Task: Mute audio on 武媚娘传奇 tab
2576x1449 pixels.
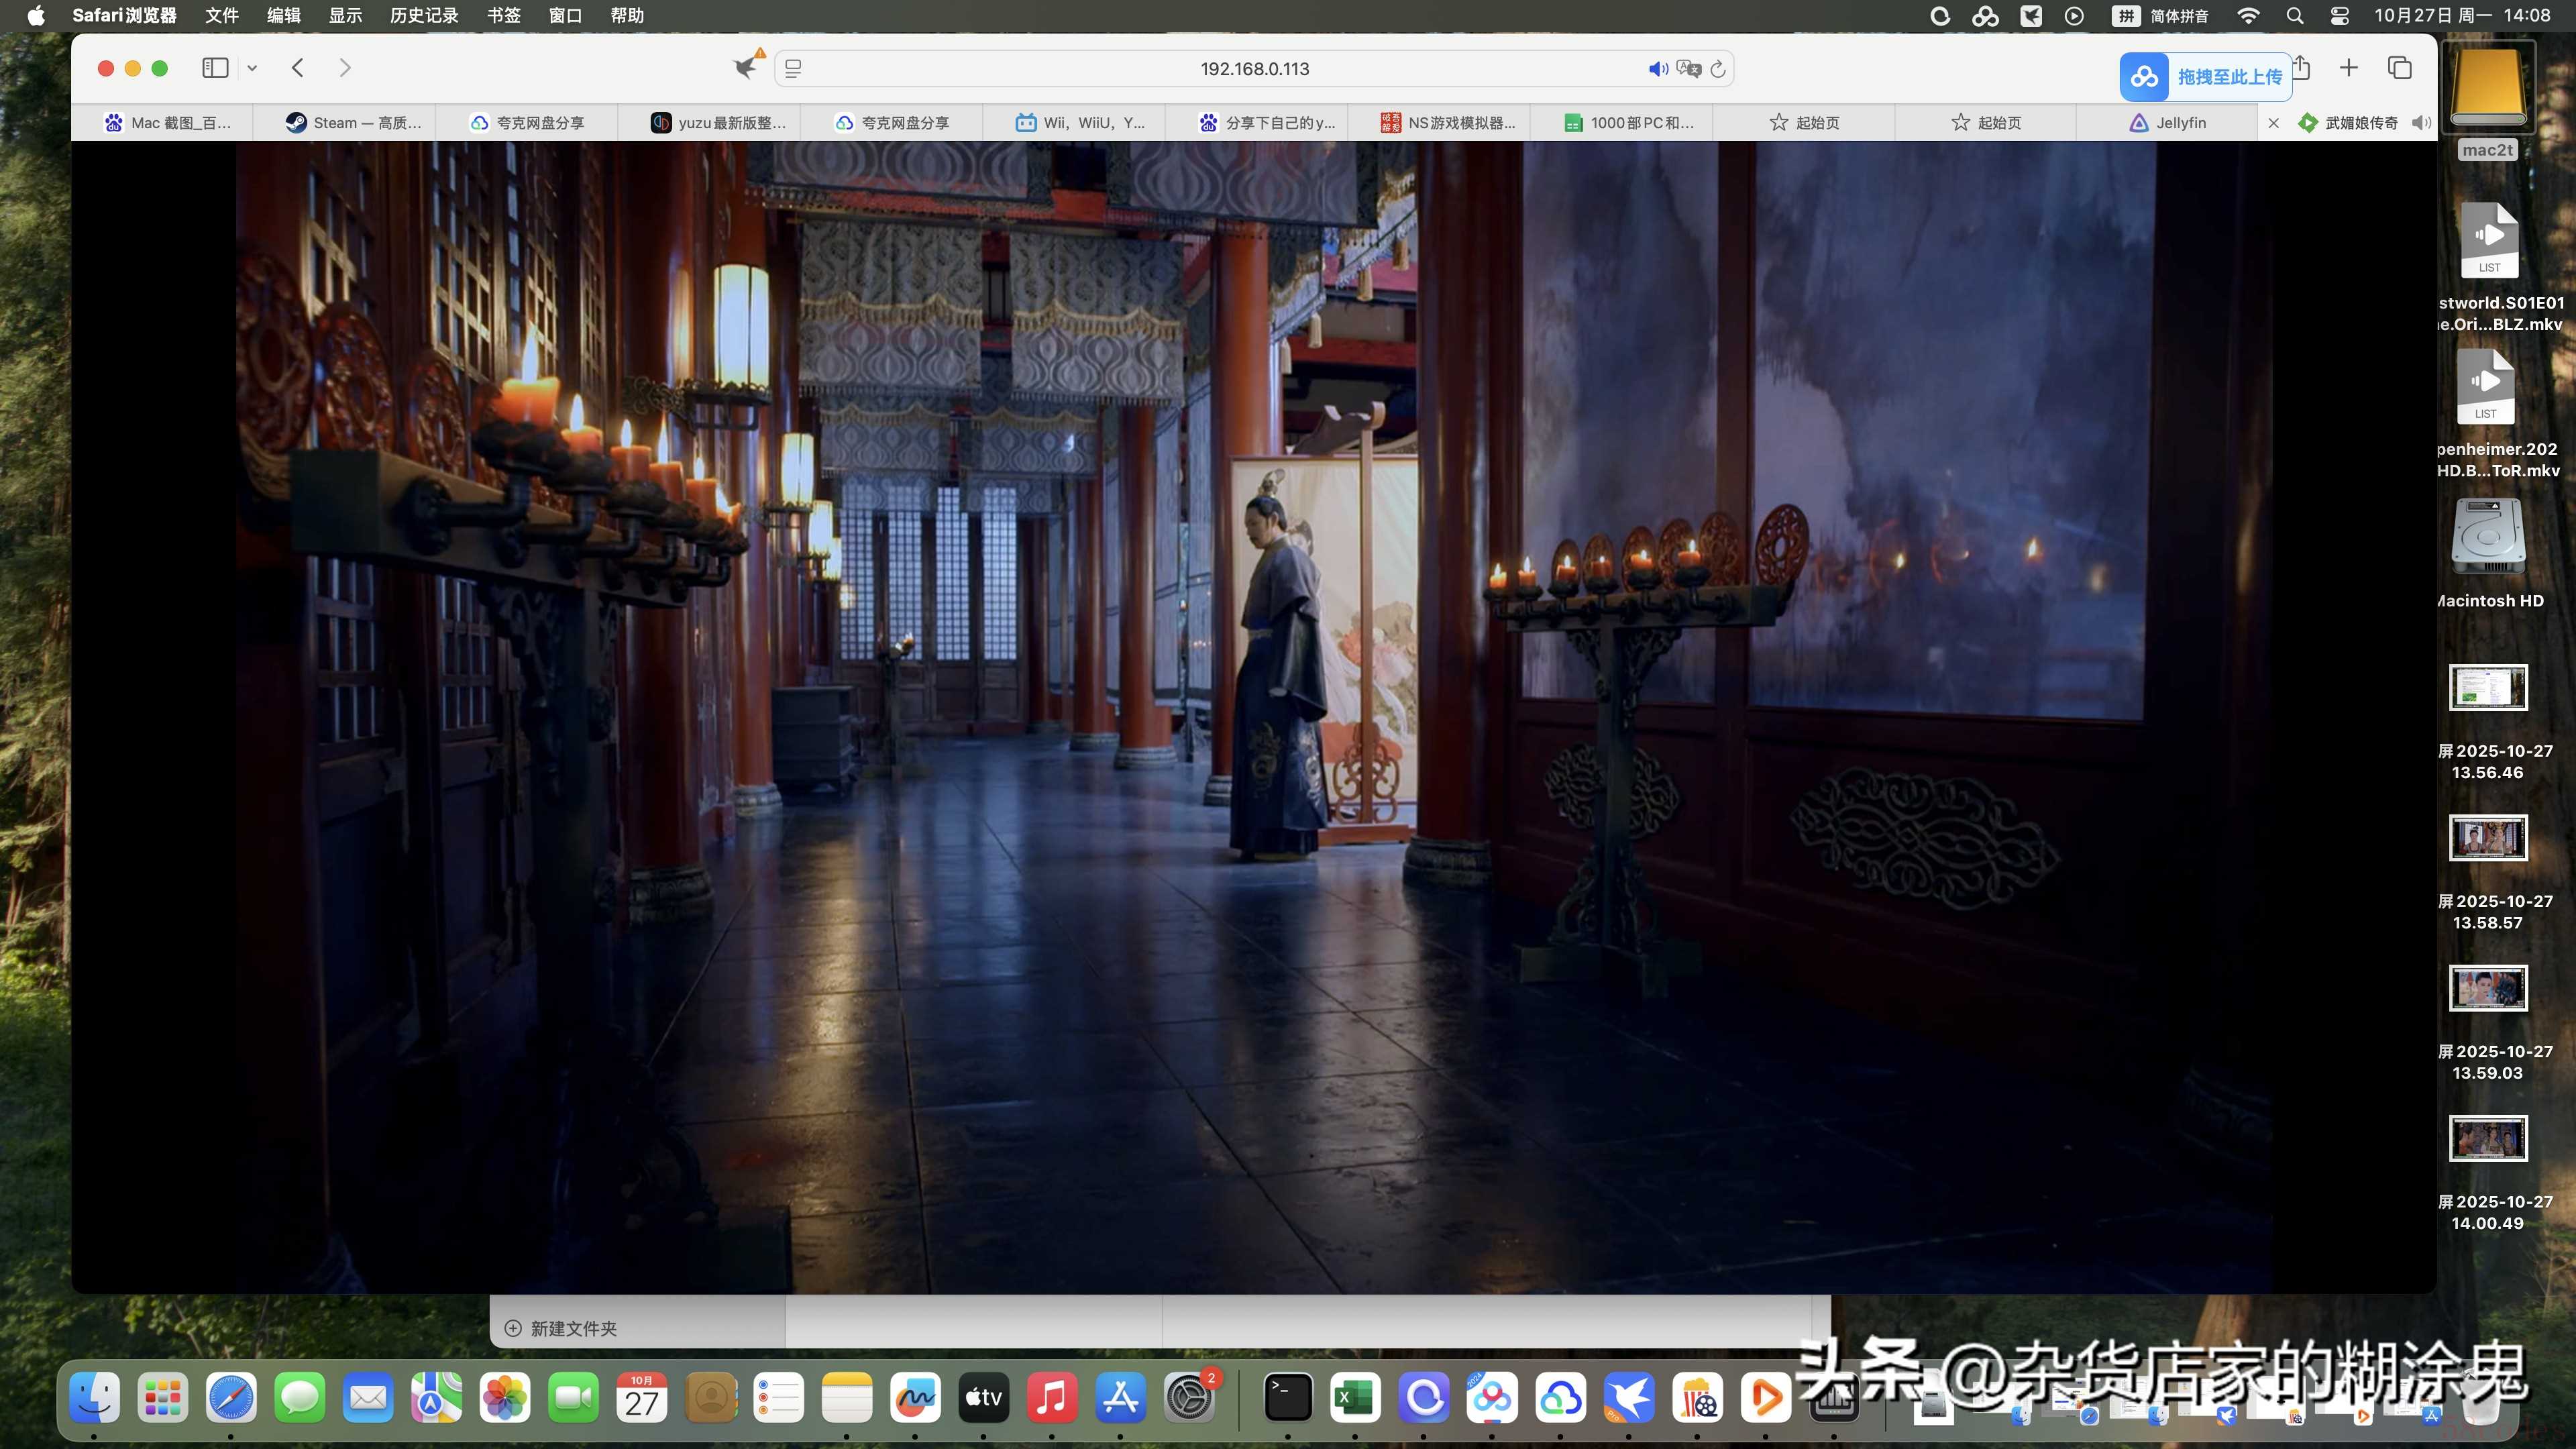Action: point(2421,123)
